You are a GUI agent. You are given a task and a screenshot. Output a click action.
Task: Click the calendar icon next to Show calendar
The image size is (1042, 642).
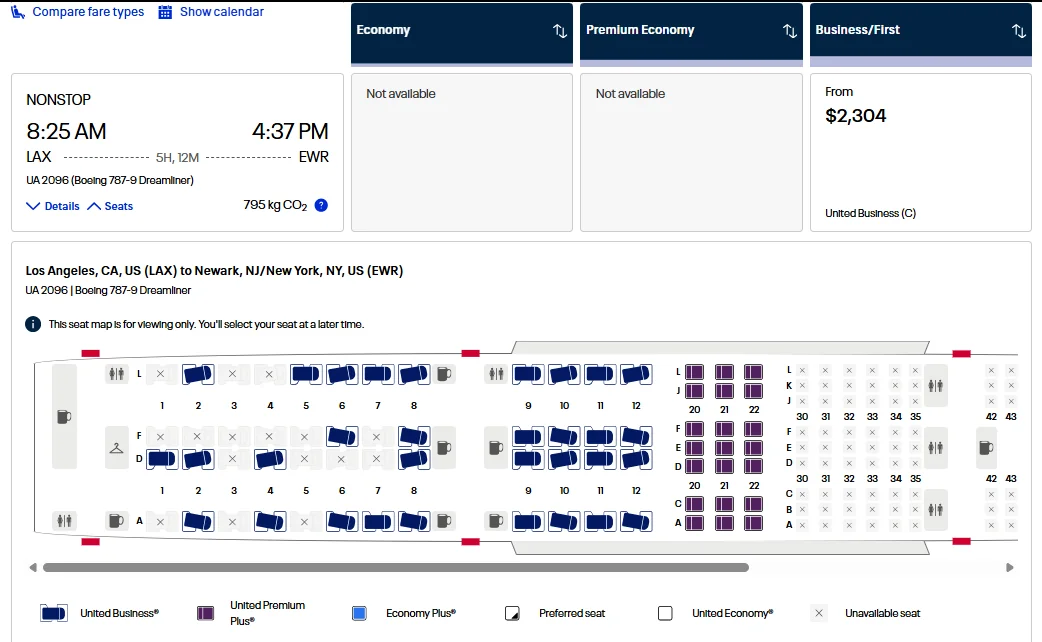(166, 12)
